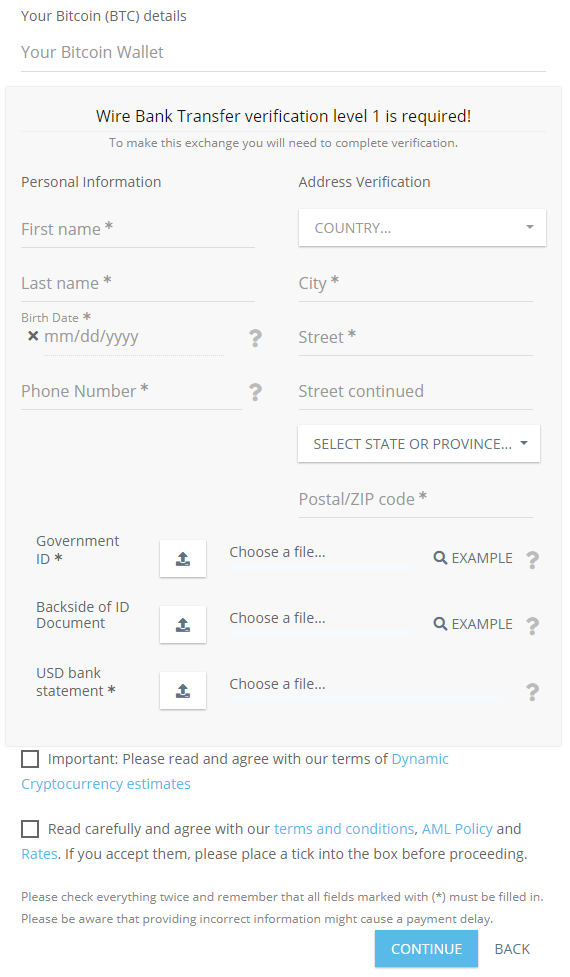View the Backside of ID EXAMPLE
Viewport: 570px width, 977px height.
coord(473,624)
